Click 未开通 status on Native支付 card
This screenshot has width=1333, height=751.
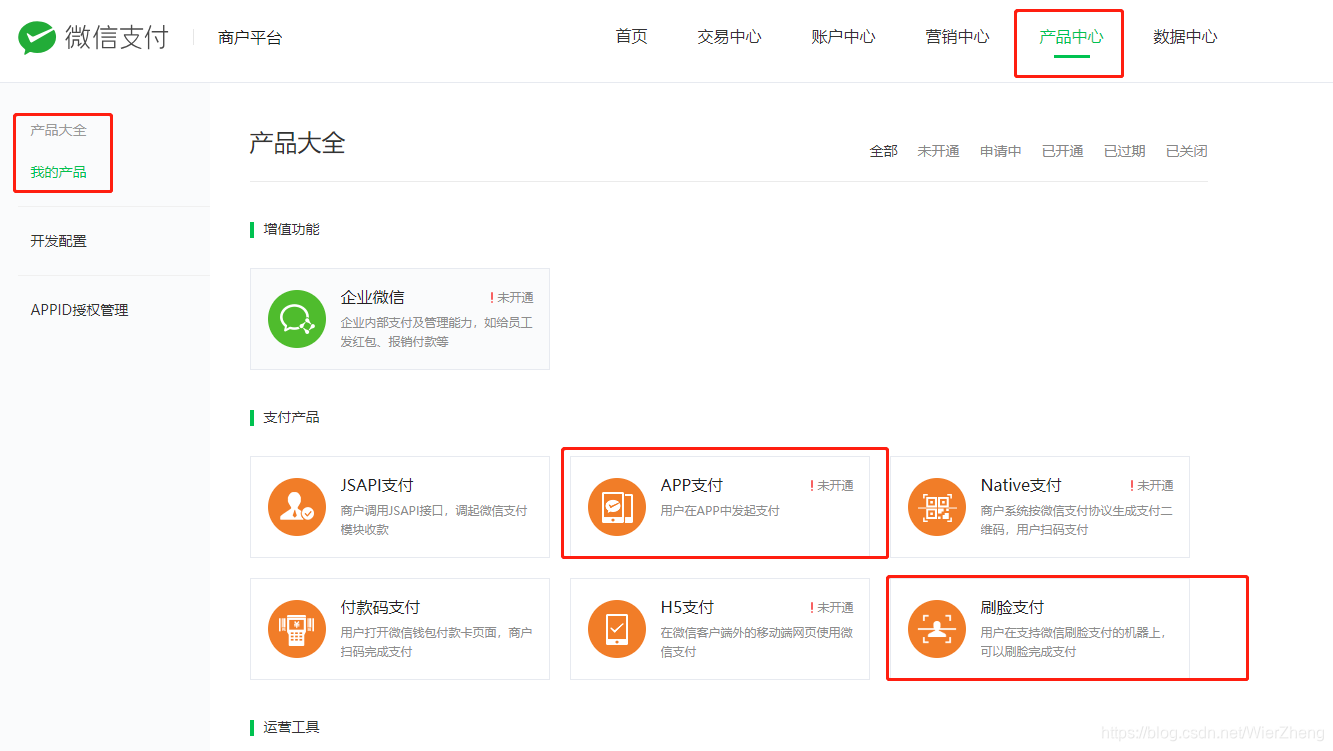point(1152,486)
